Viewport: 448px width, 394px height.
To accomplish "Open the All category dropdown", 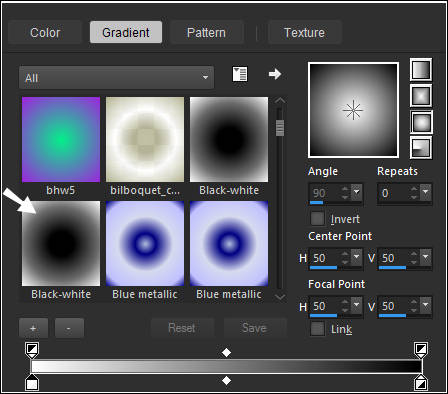I will pyautogui.click(x=116, y=78).
